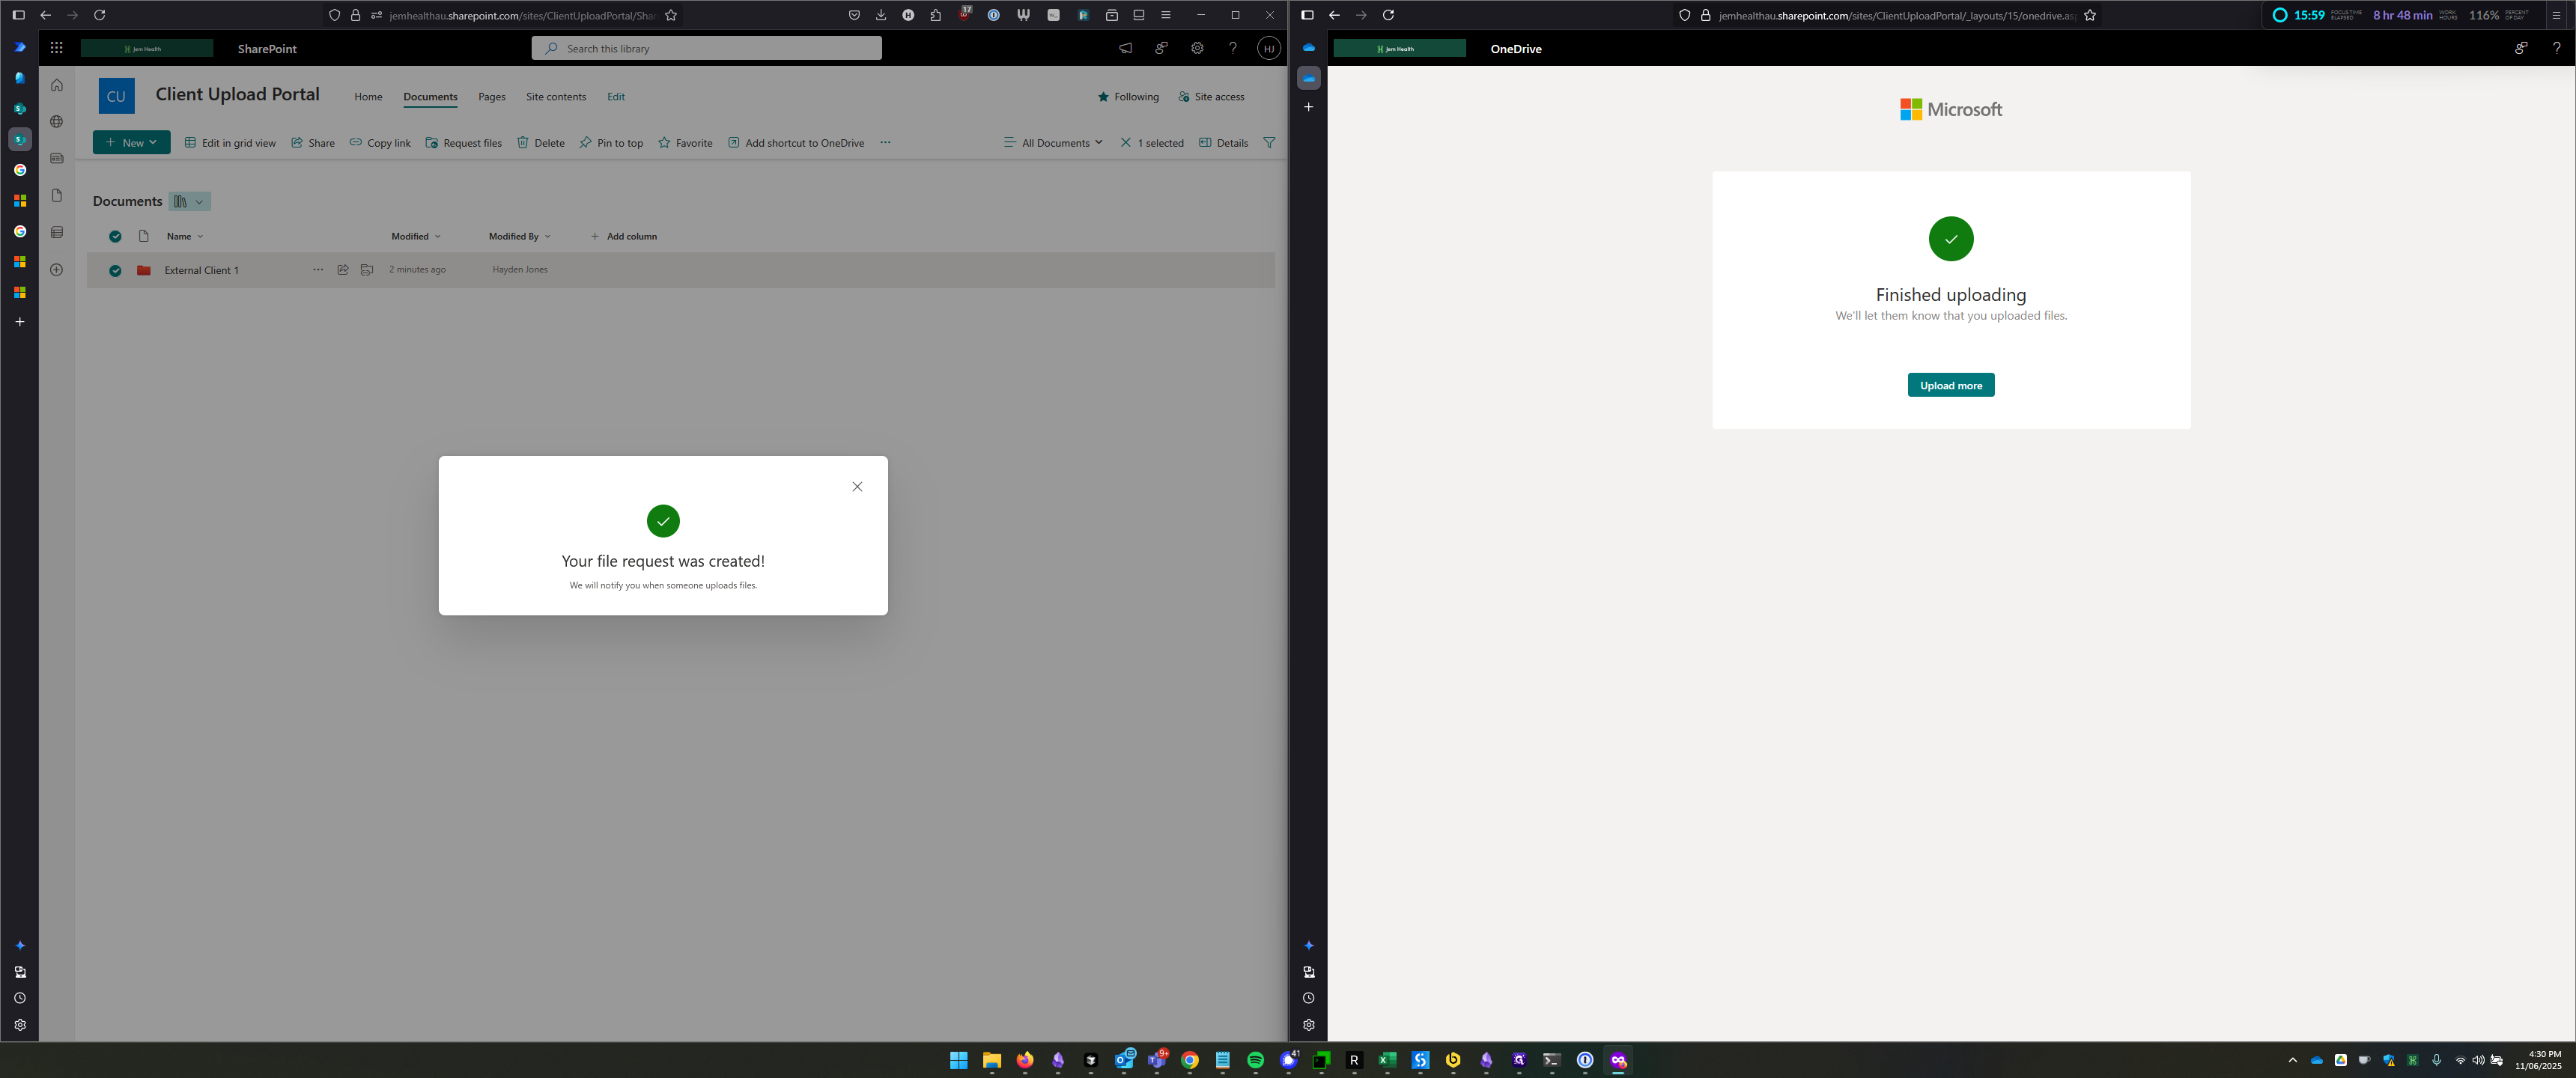Click Copy link in the toolbar
The width and height of the screenshot is (2576, 1078).
[380, 143]
